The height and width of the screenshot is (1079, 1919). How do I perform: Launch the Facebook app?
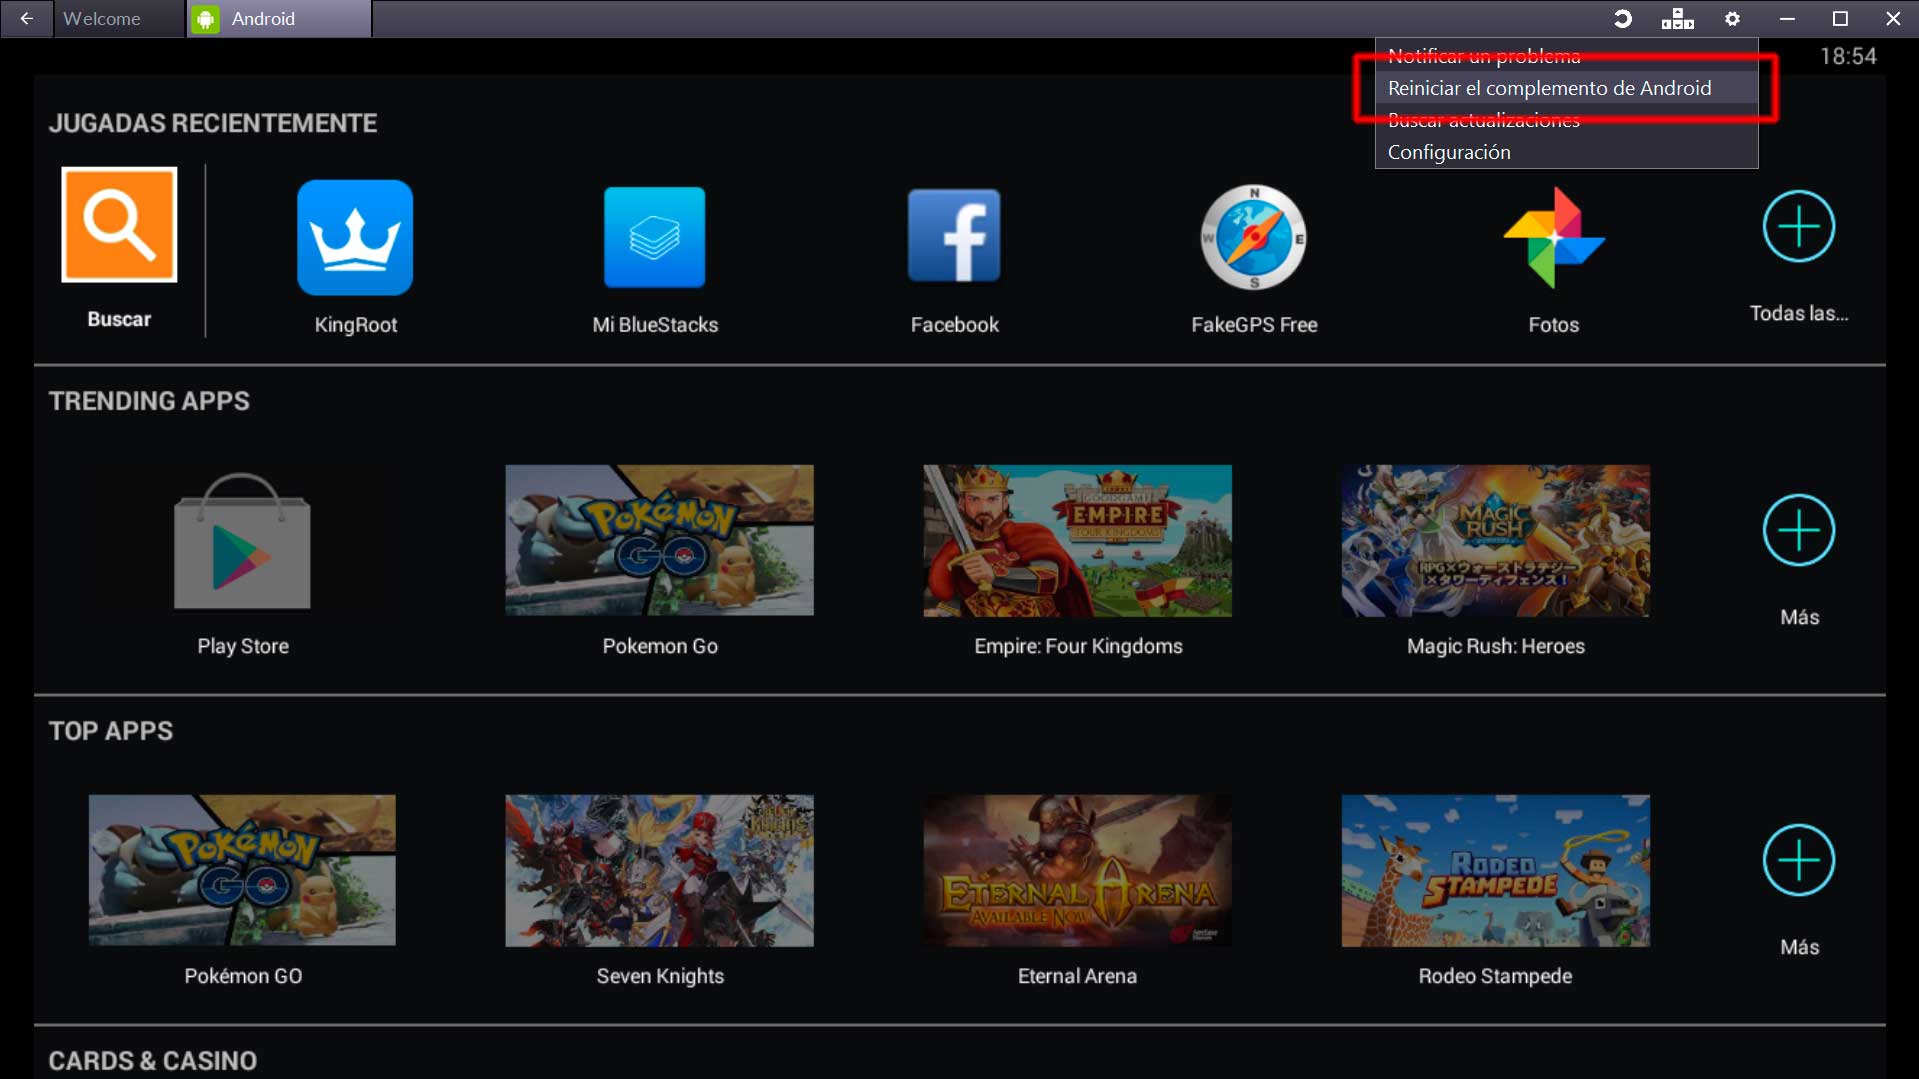pos(954,236)
